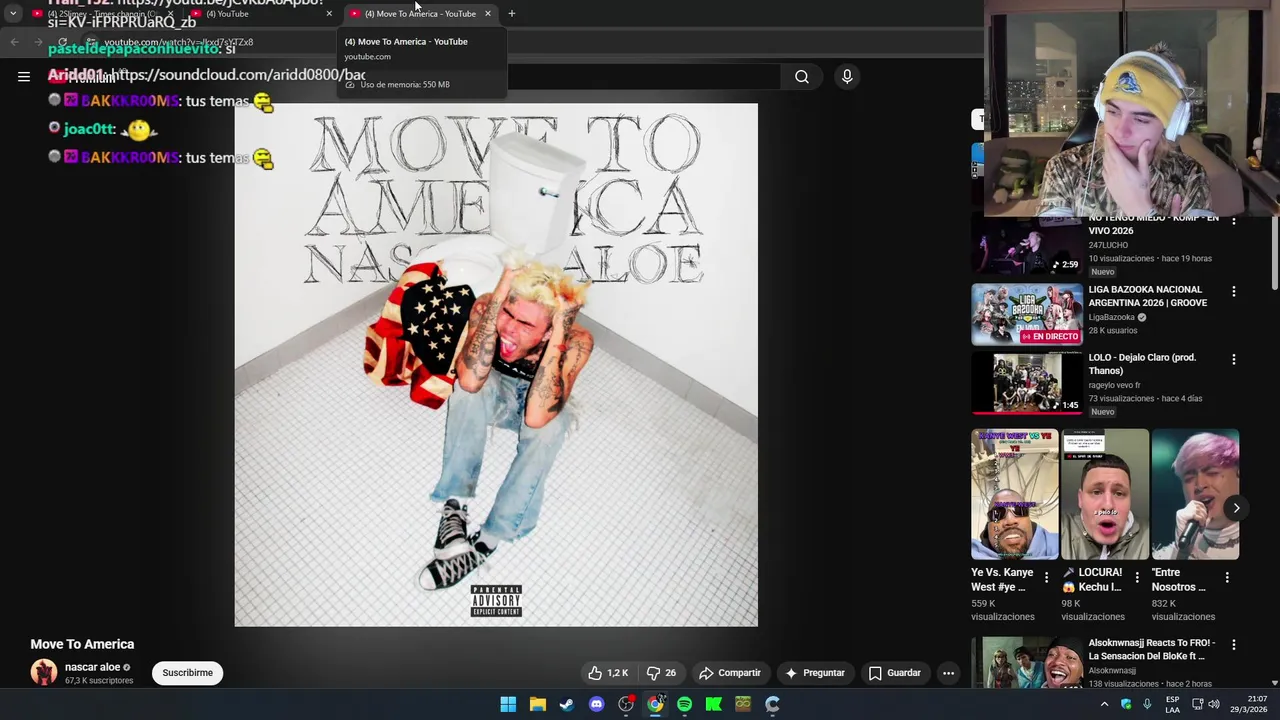Viewport: 1280px width, 720px height.
Task: Close the (4) YouTube browser tab
Action: coord(329,14)
